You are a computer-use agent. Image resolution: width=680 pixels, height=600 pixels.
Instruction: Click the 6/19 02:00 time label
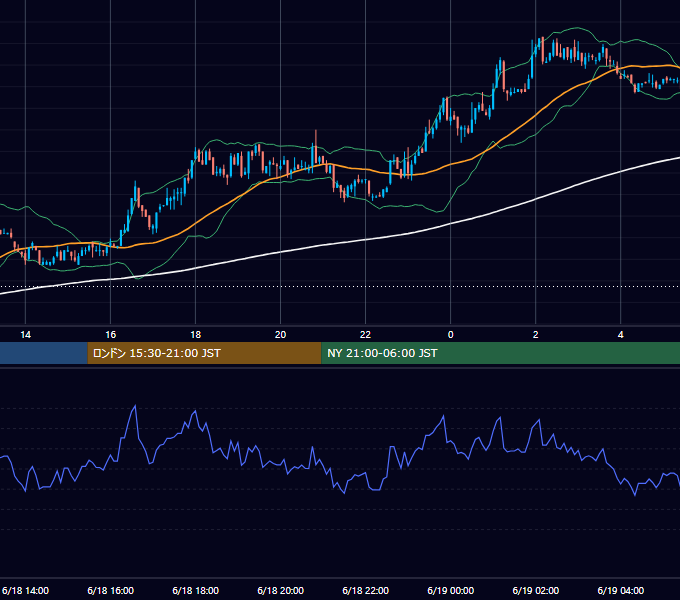[536, 590]
